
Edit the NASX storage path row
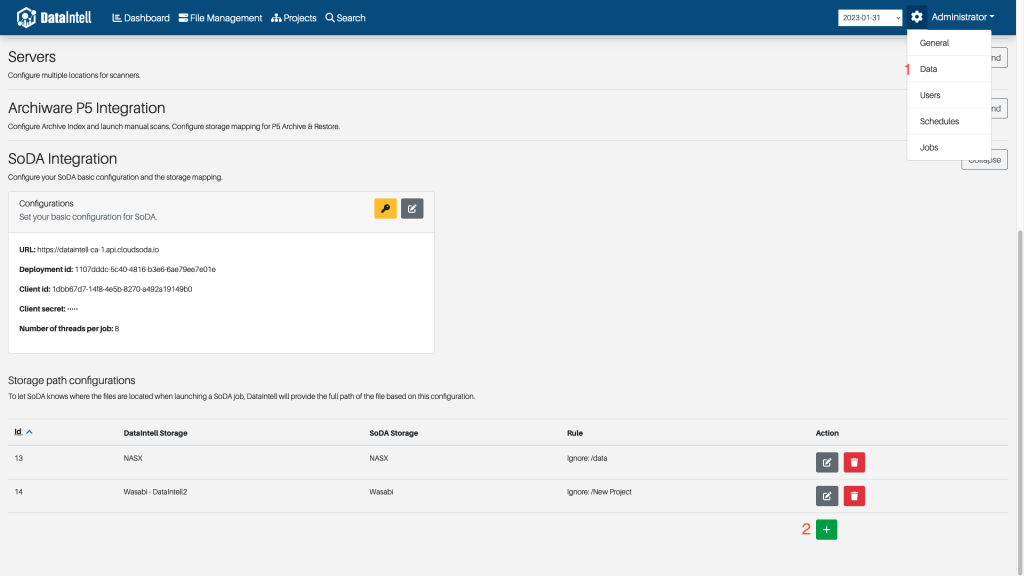827,462
